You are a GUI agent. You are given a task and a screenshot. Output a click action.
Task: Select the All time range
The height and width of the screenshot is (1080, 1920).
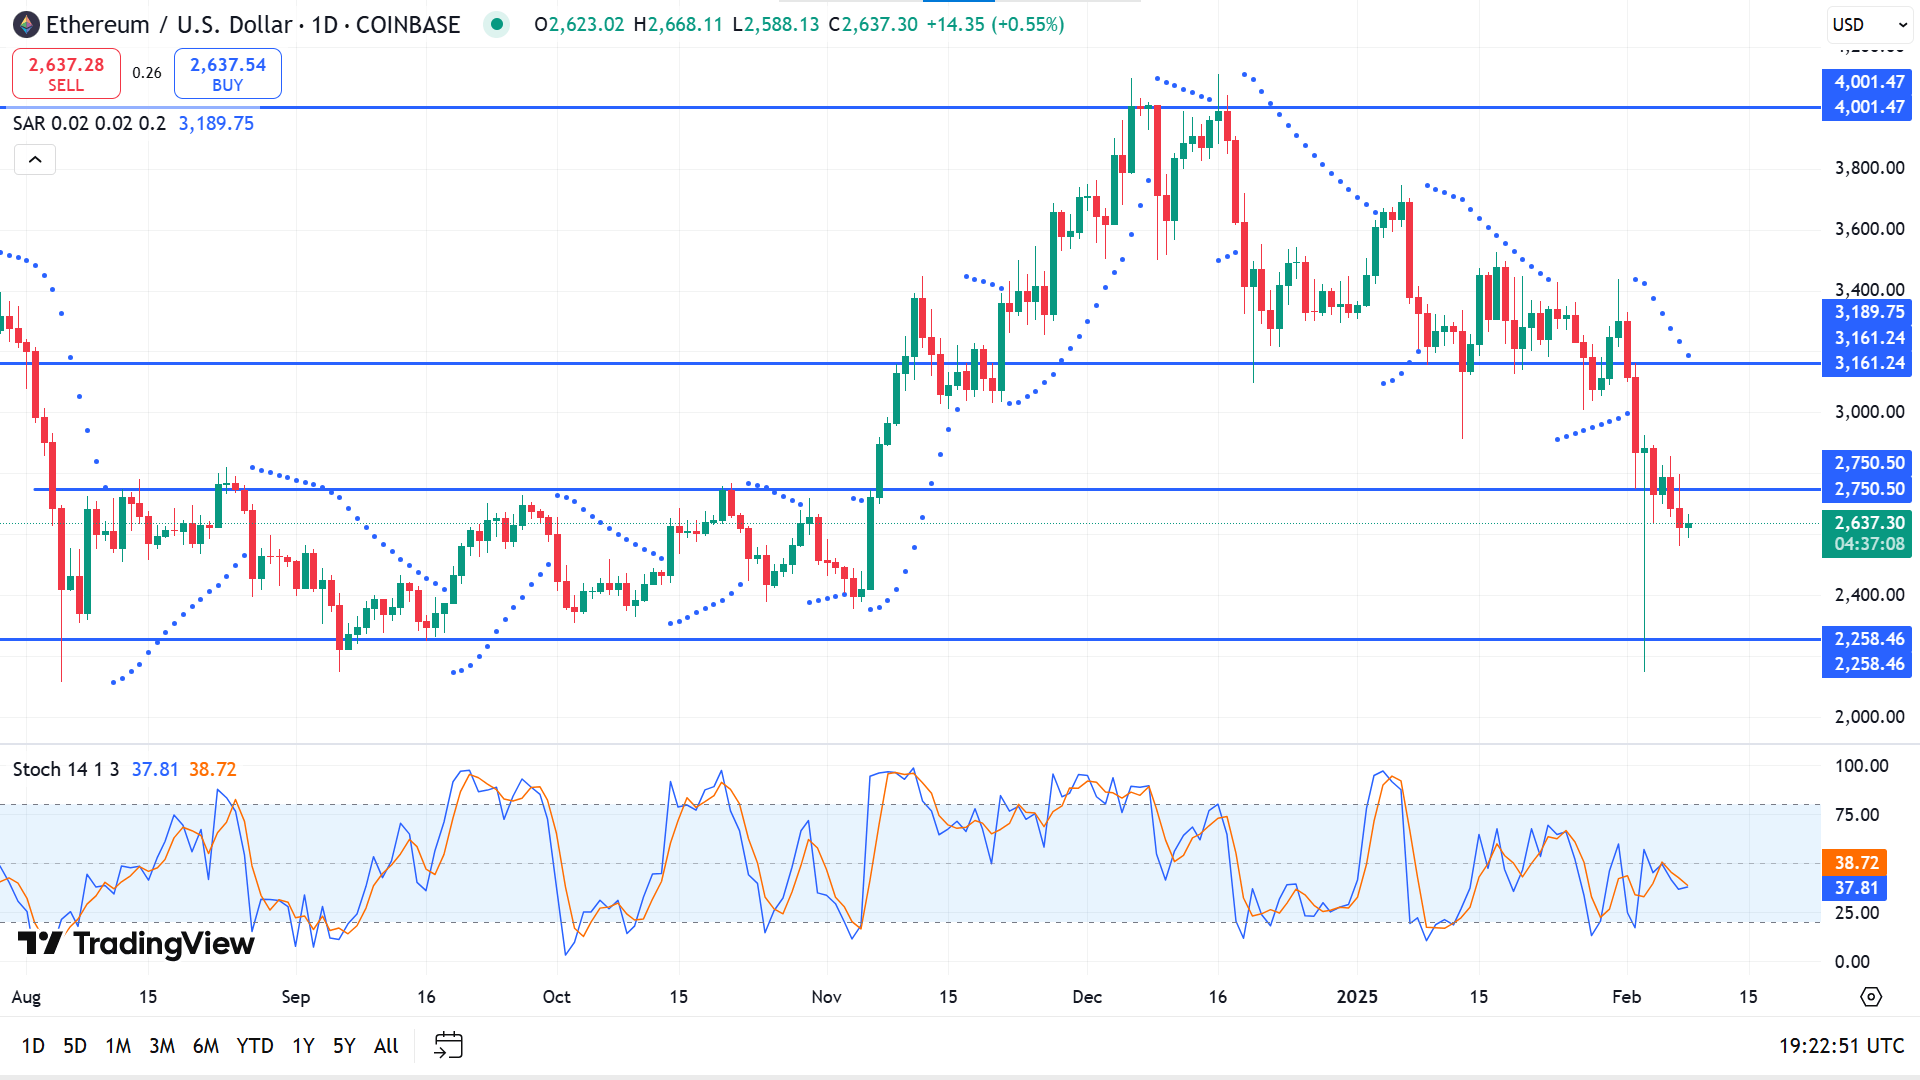tap(386, 1046)
